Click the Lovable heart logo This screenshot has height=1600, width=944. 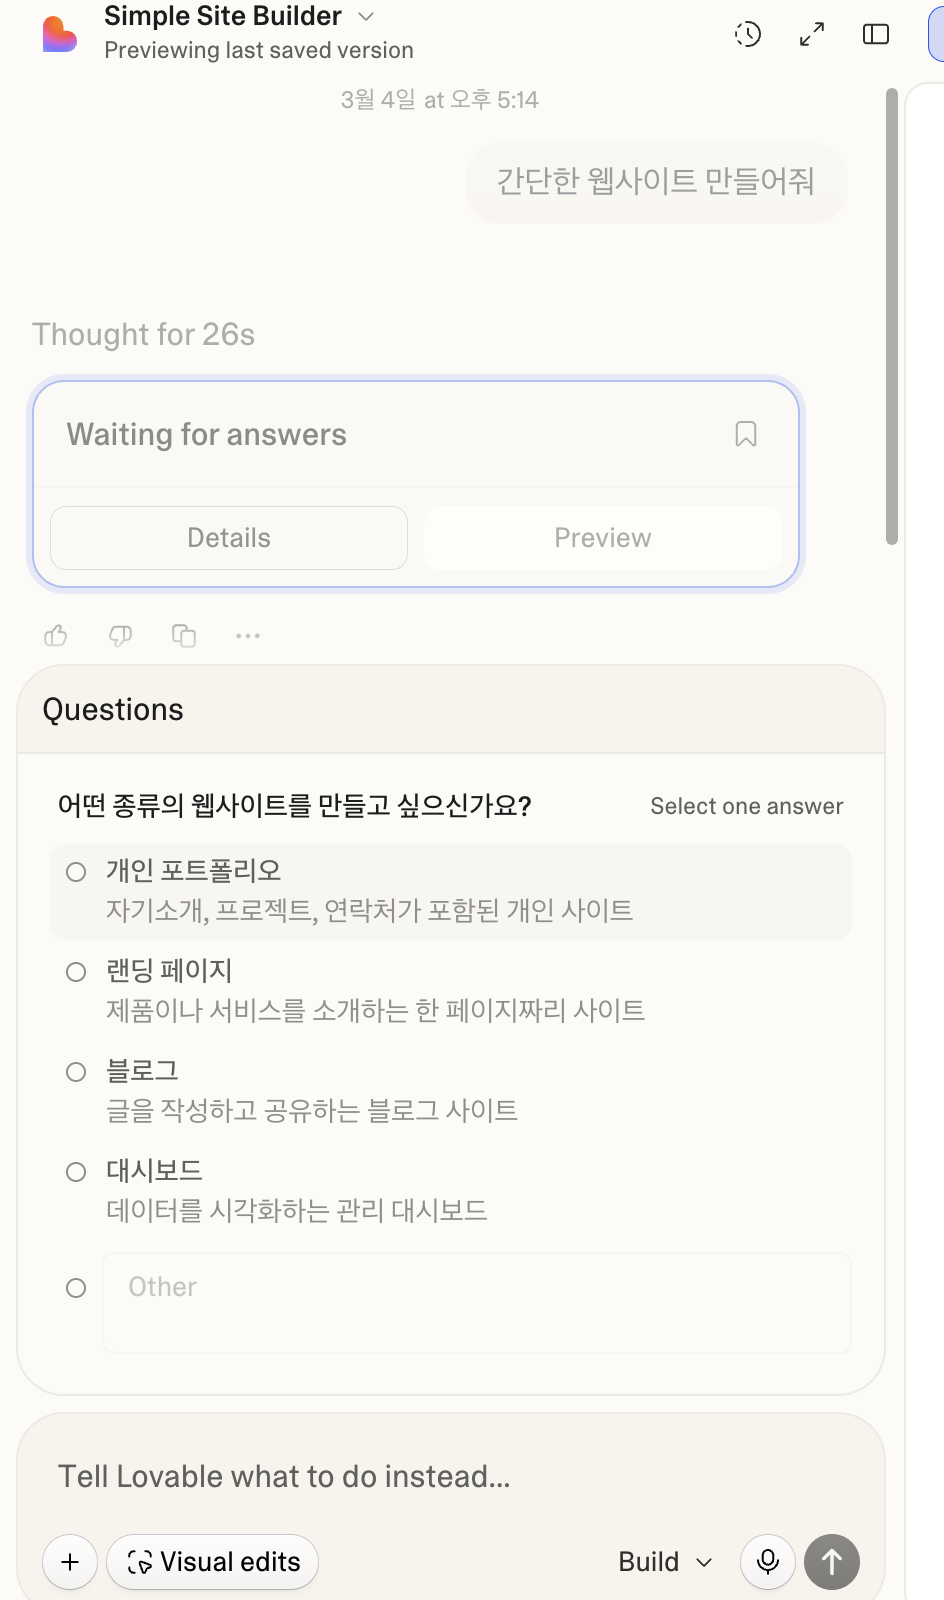[x=60, y=34]
